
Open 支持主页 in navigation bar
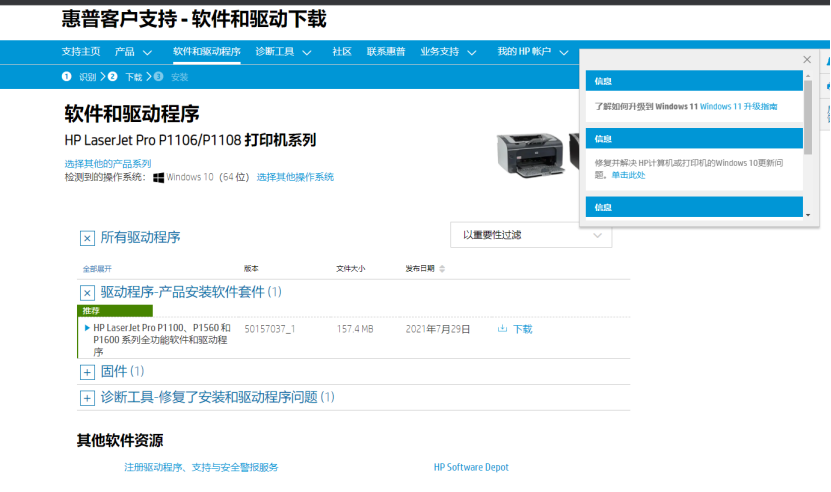[x=81, y=51]
